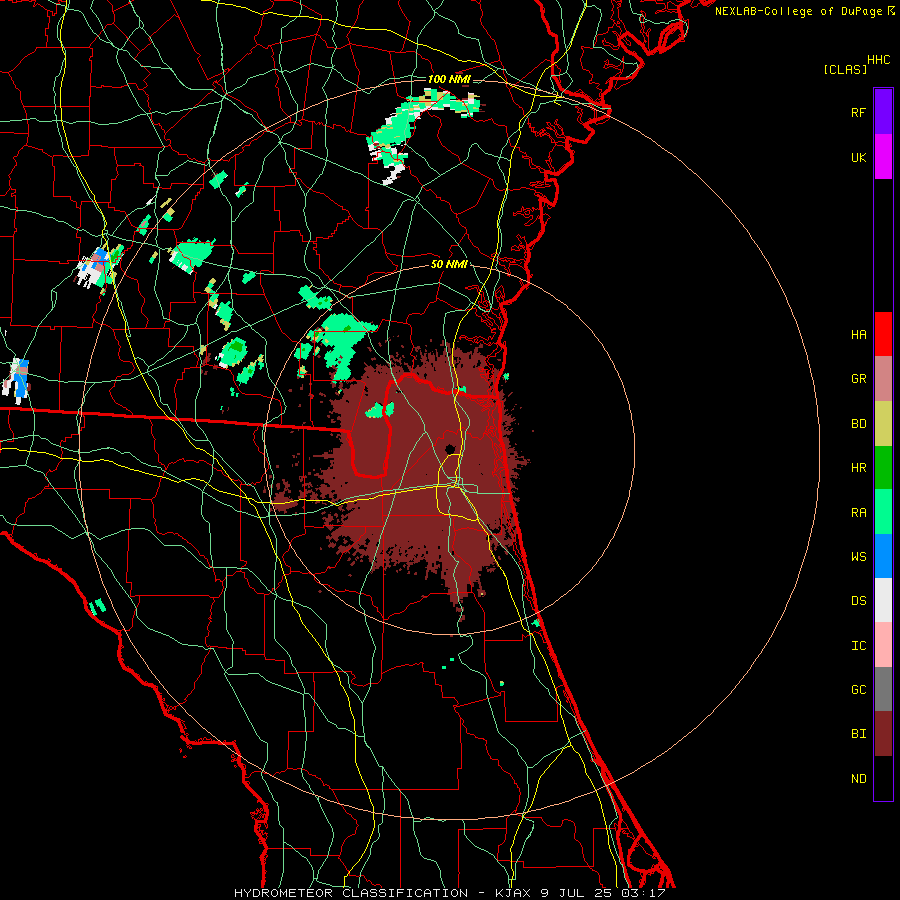The height and width of the screenshot is (900, 900).
Task: Click the NEXLAB-College of DuPage credit text
Action: pos(798,11)
